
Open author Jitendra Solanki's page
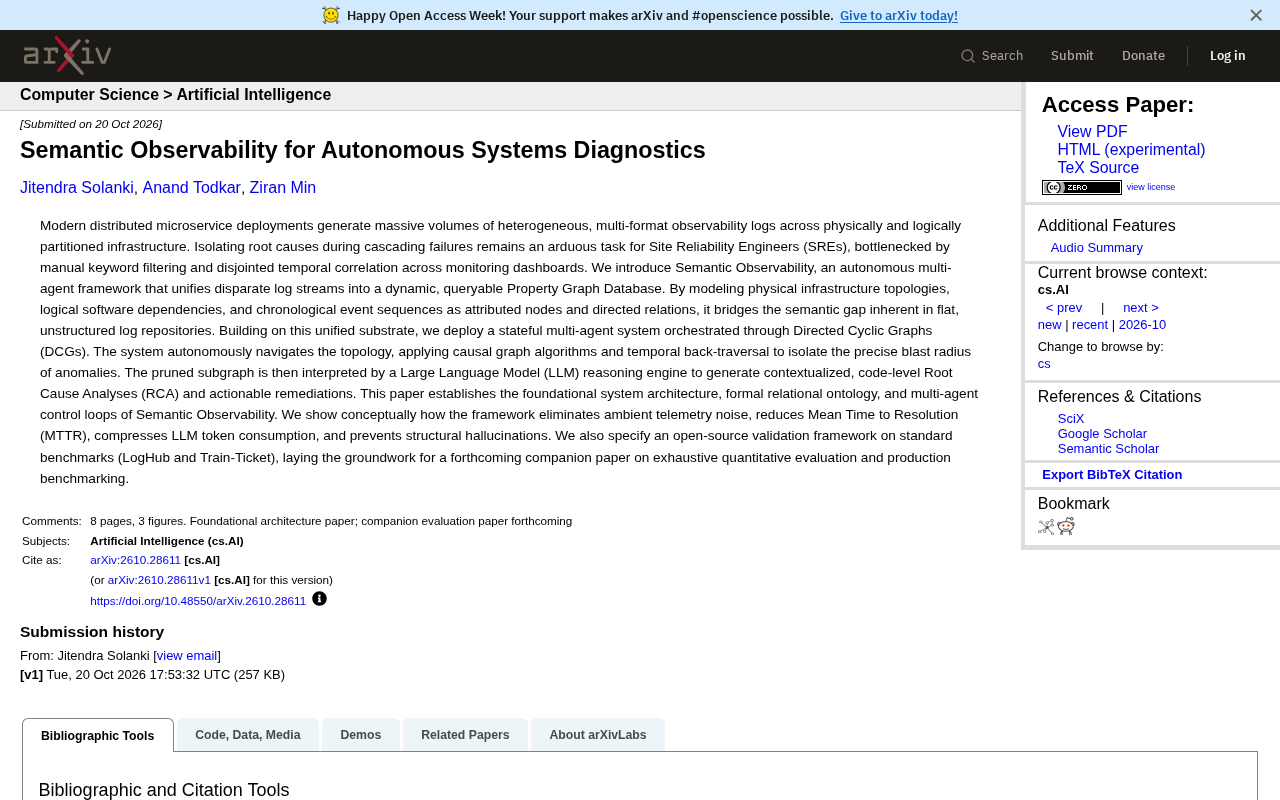tap(77, 188)
